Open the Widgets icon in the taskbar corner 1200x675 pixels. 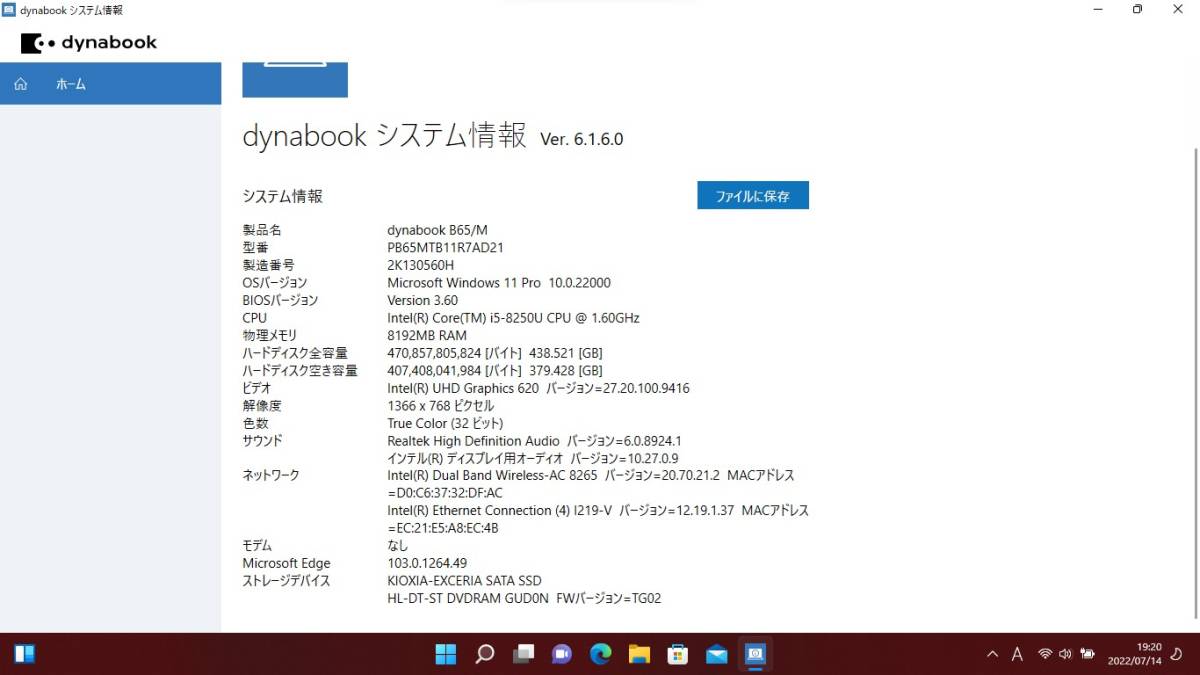[x=25, y=654]
